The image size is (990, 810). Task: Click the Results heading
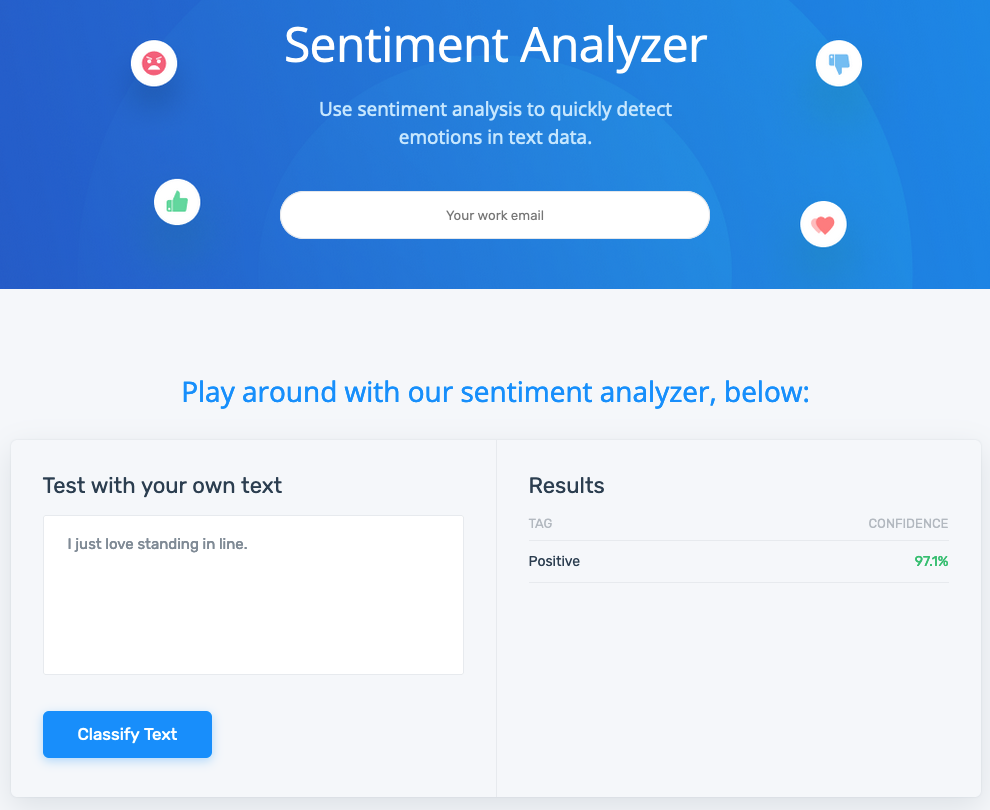click(x=566, y=486)
